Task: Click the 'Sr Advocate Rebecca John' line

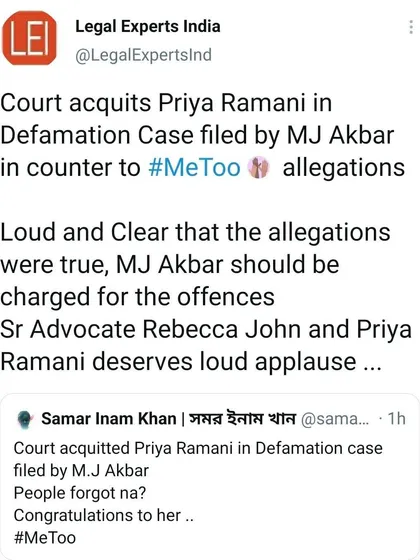Action: point(150,329)
